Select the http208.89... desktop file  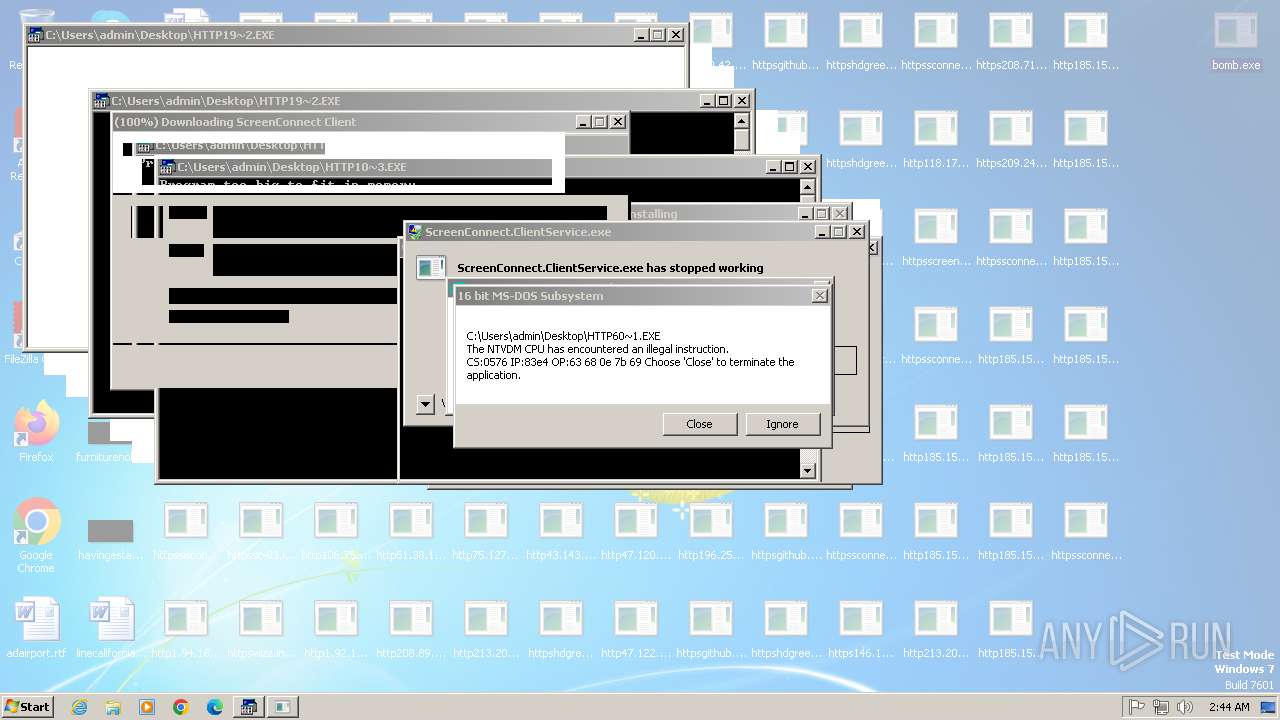[411, 630]
